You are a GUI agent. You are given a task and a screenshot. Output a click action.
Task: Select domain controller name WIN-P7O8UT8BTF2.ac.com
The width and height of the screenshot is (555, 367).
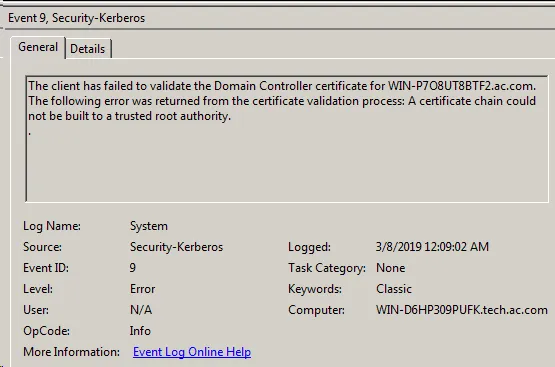tap(462, 86)
